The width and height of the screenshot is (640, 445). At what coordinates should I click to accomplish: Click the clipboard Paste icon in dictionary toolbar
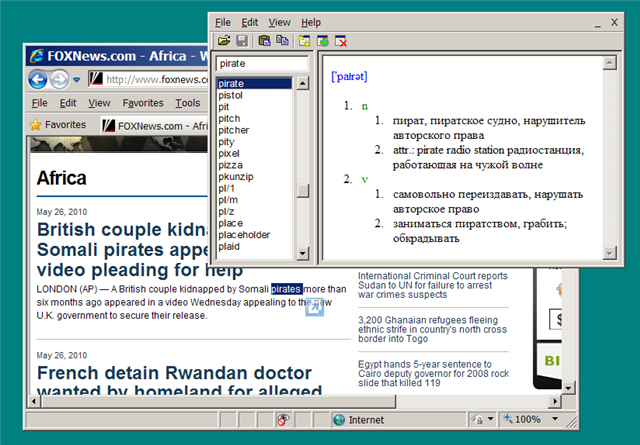pyautogui.click(x=264, y=41)
